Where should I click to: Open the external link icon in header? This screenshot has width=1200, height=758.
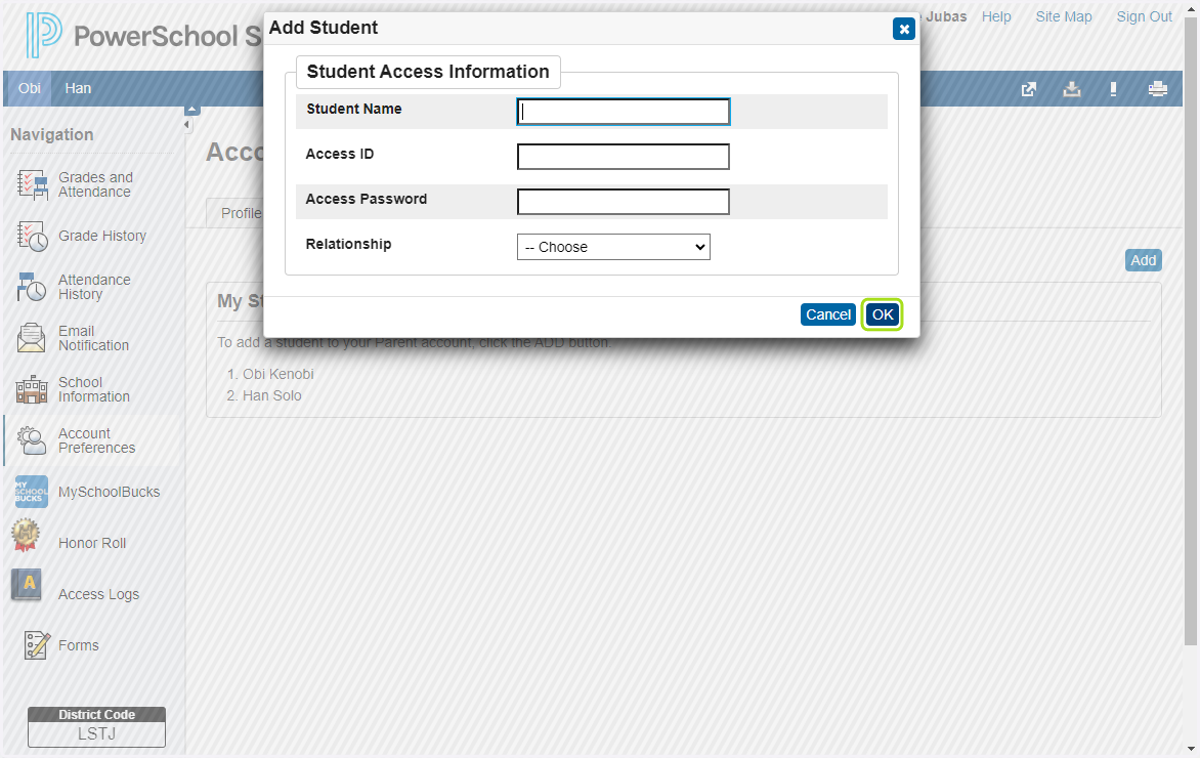[x=1028, y=89]
